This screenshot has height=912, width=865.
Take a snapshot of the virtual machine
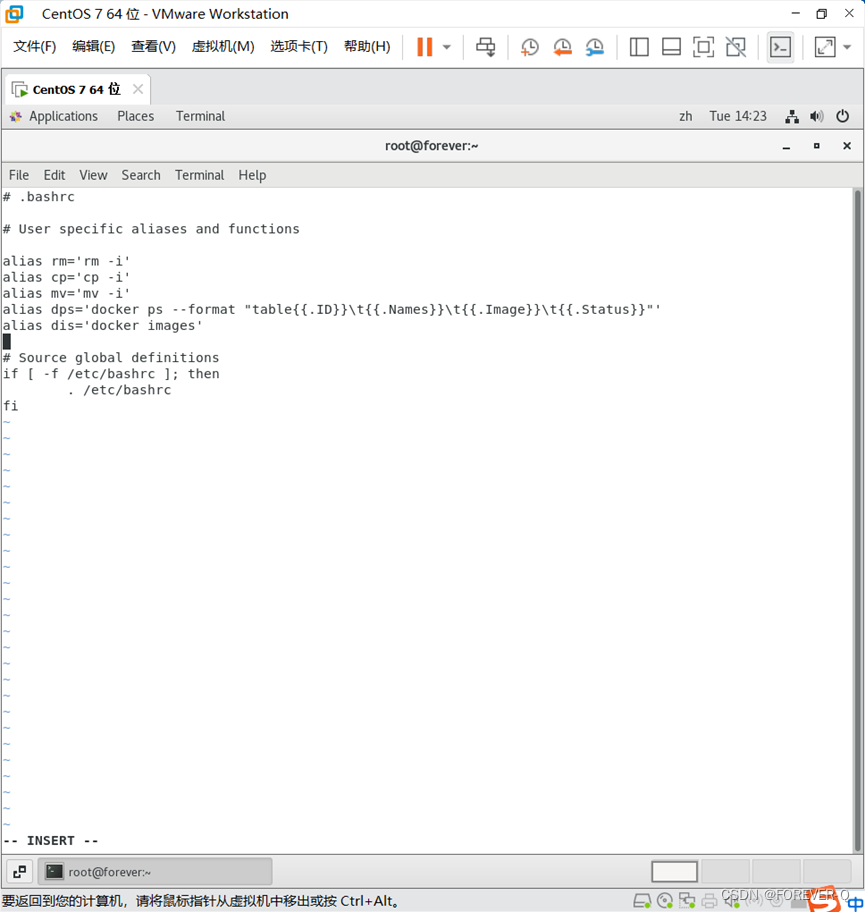(529, 47)
